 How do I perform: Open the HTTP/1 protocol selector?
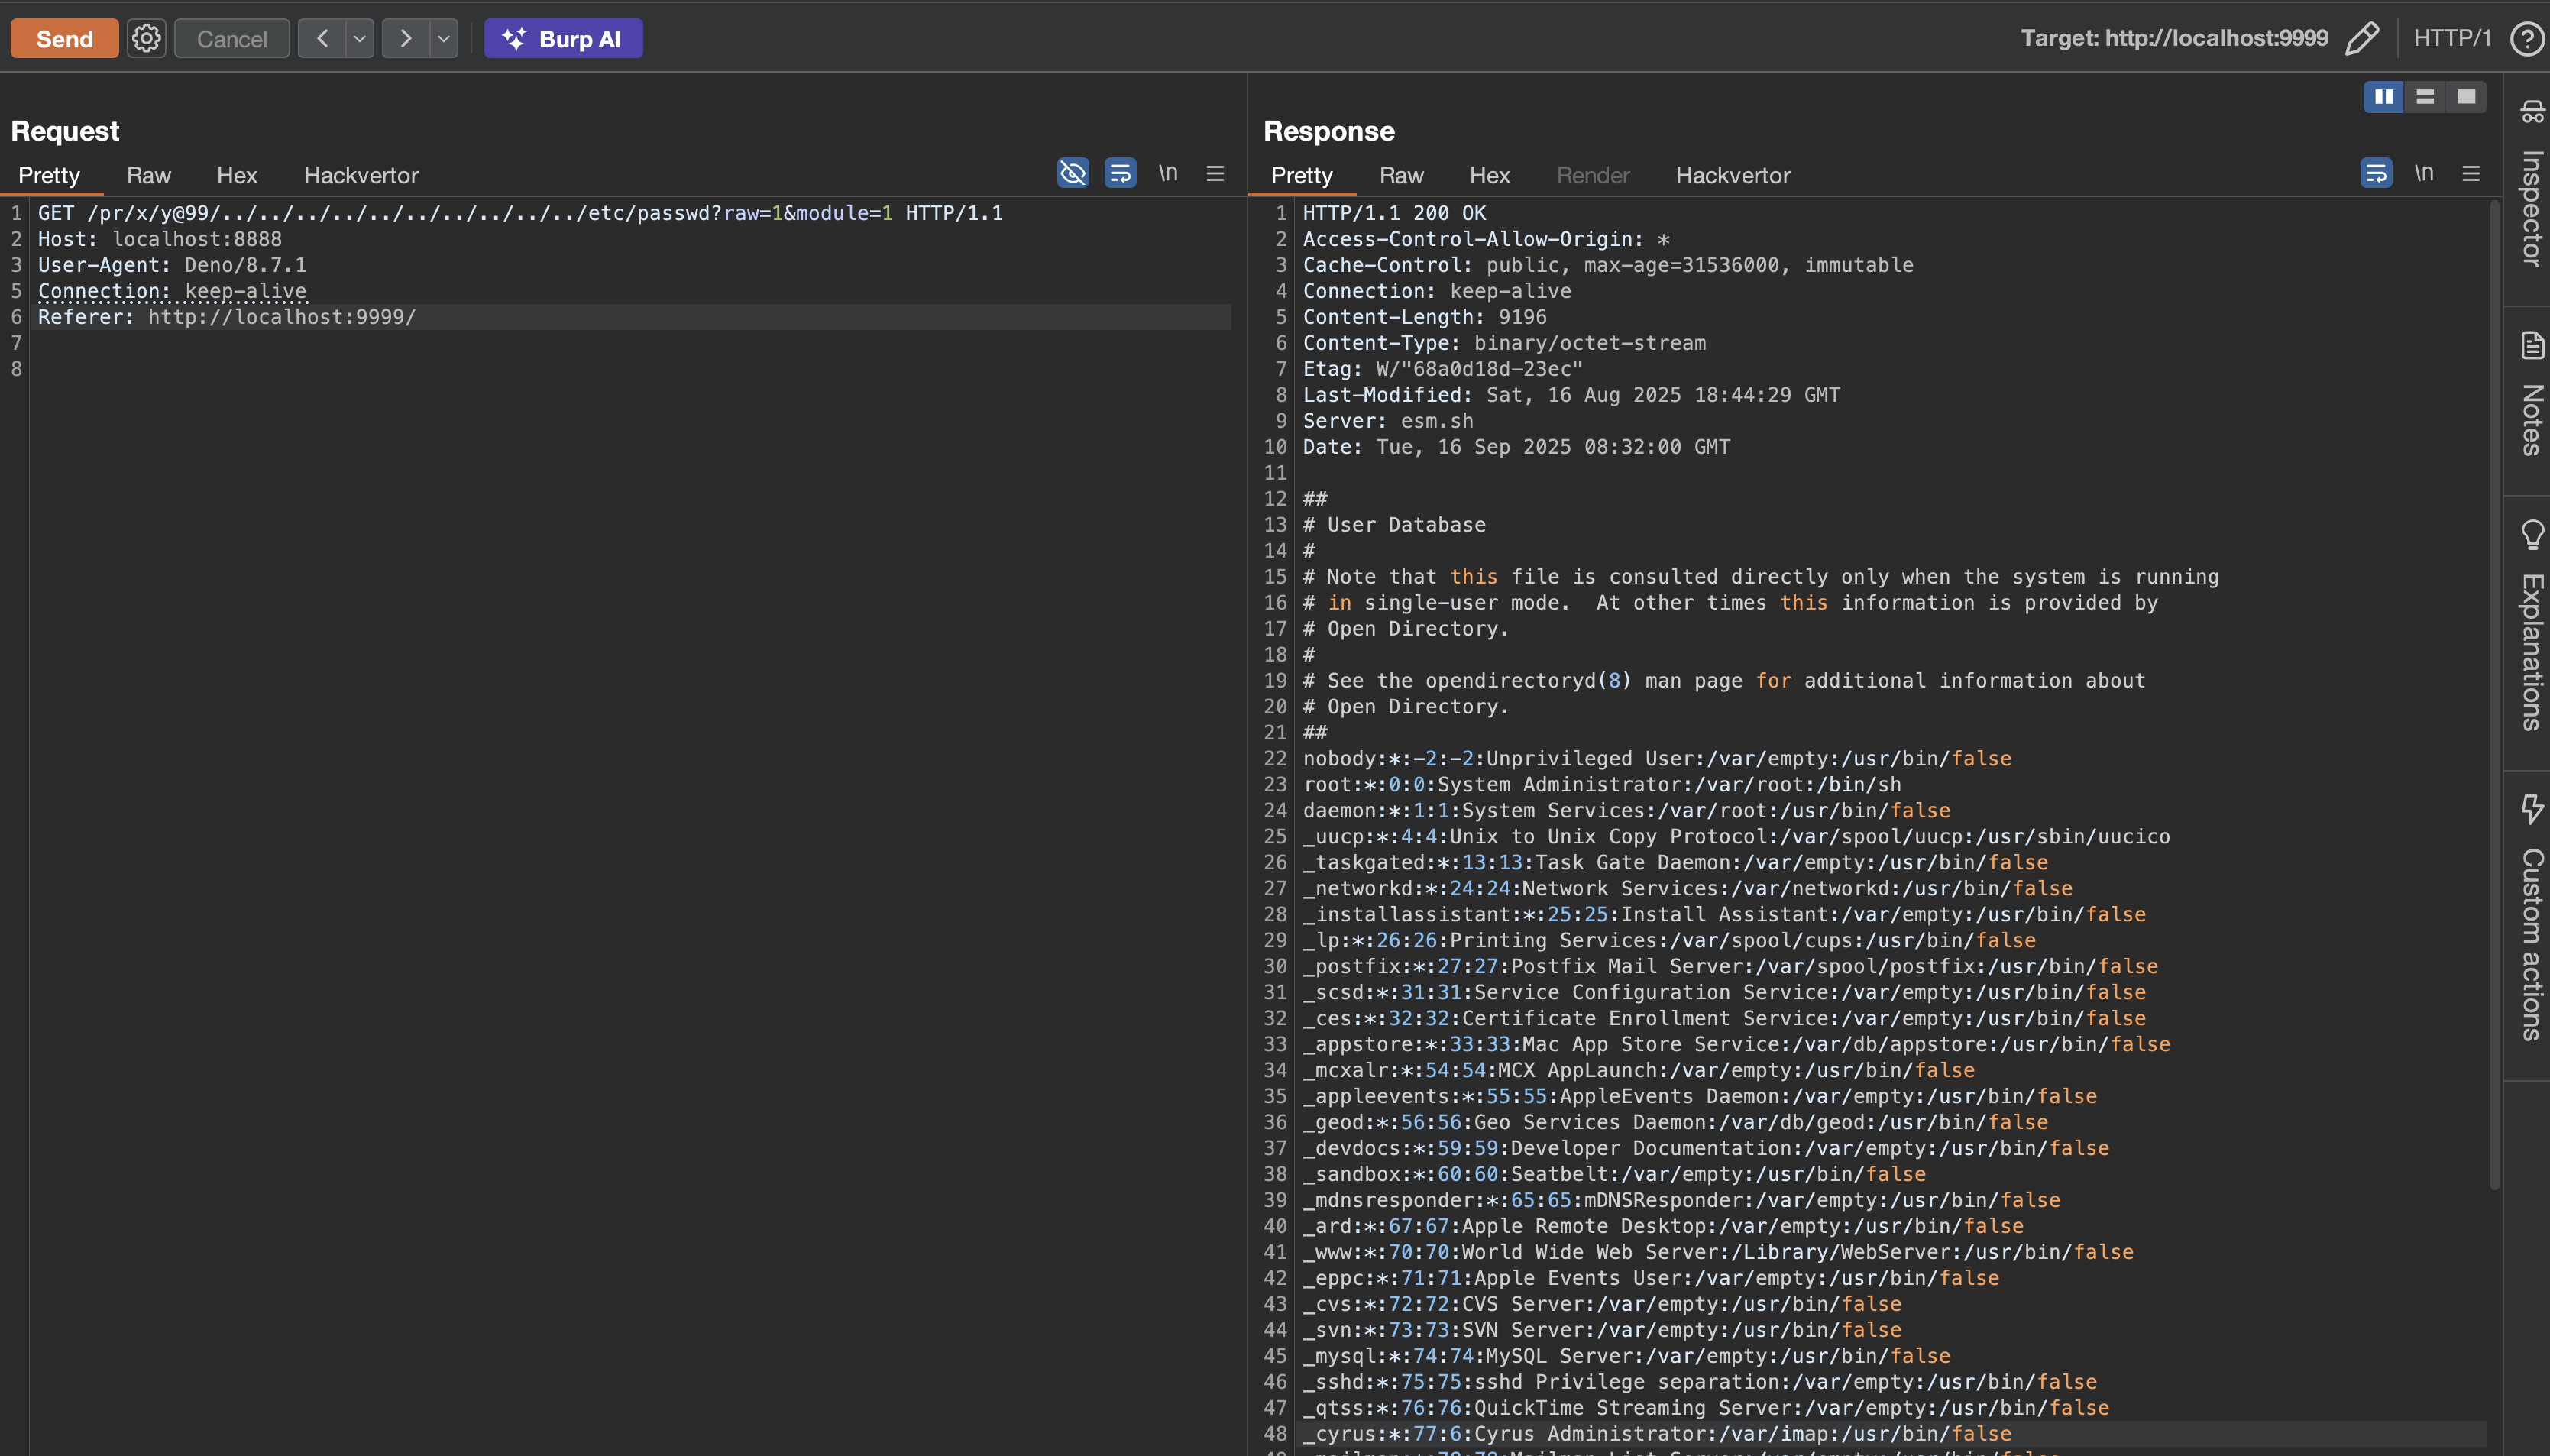[x=2451, y=38]
